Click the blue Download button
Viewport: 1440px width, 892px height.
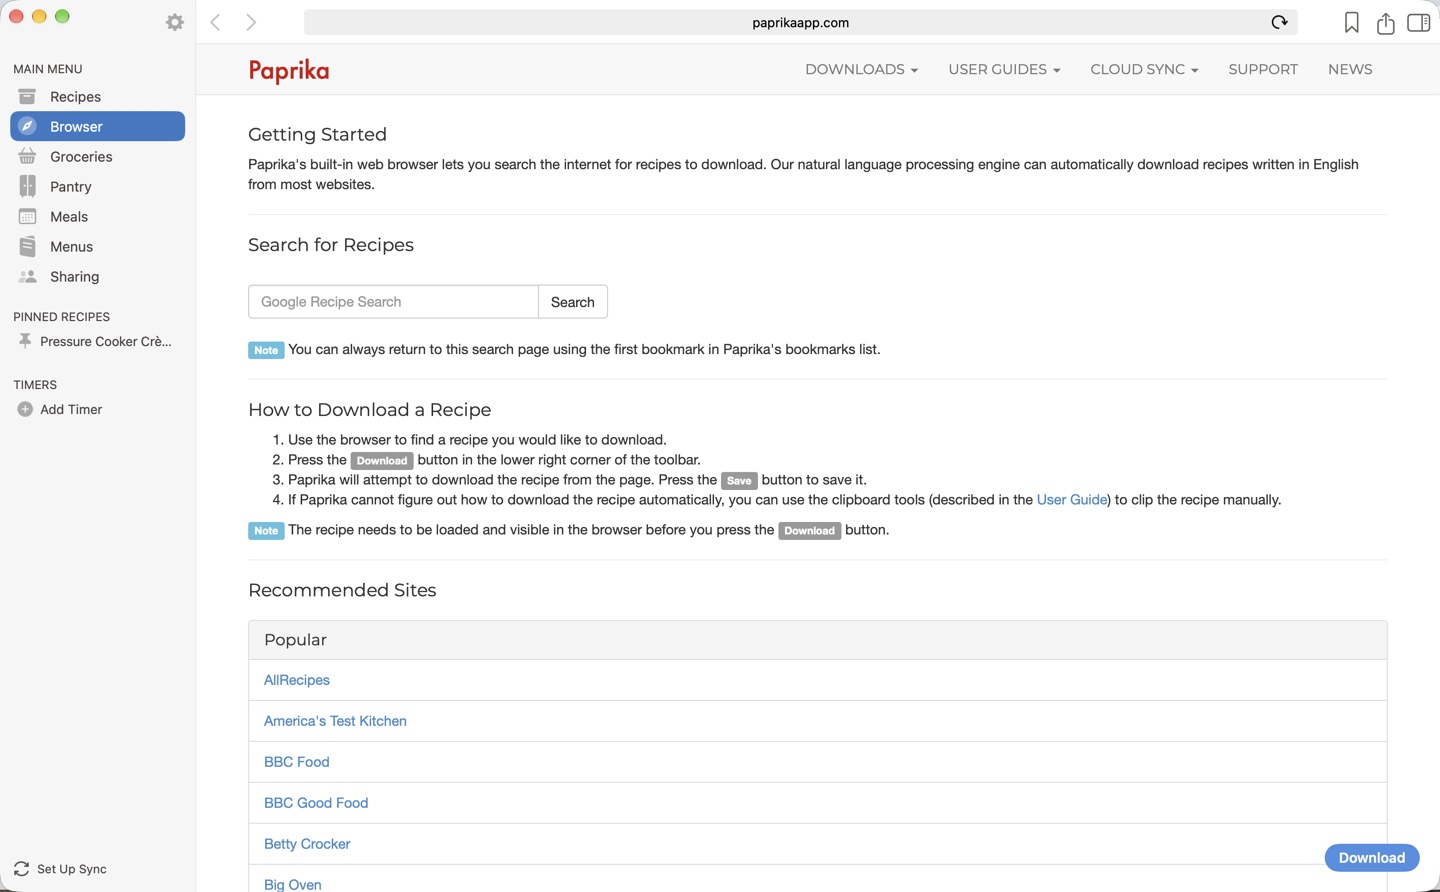[x=1371, y=858]
